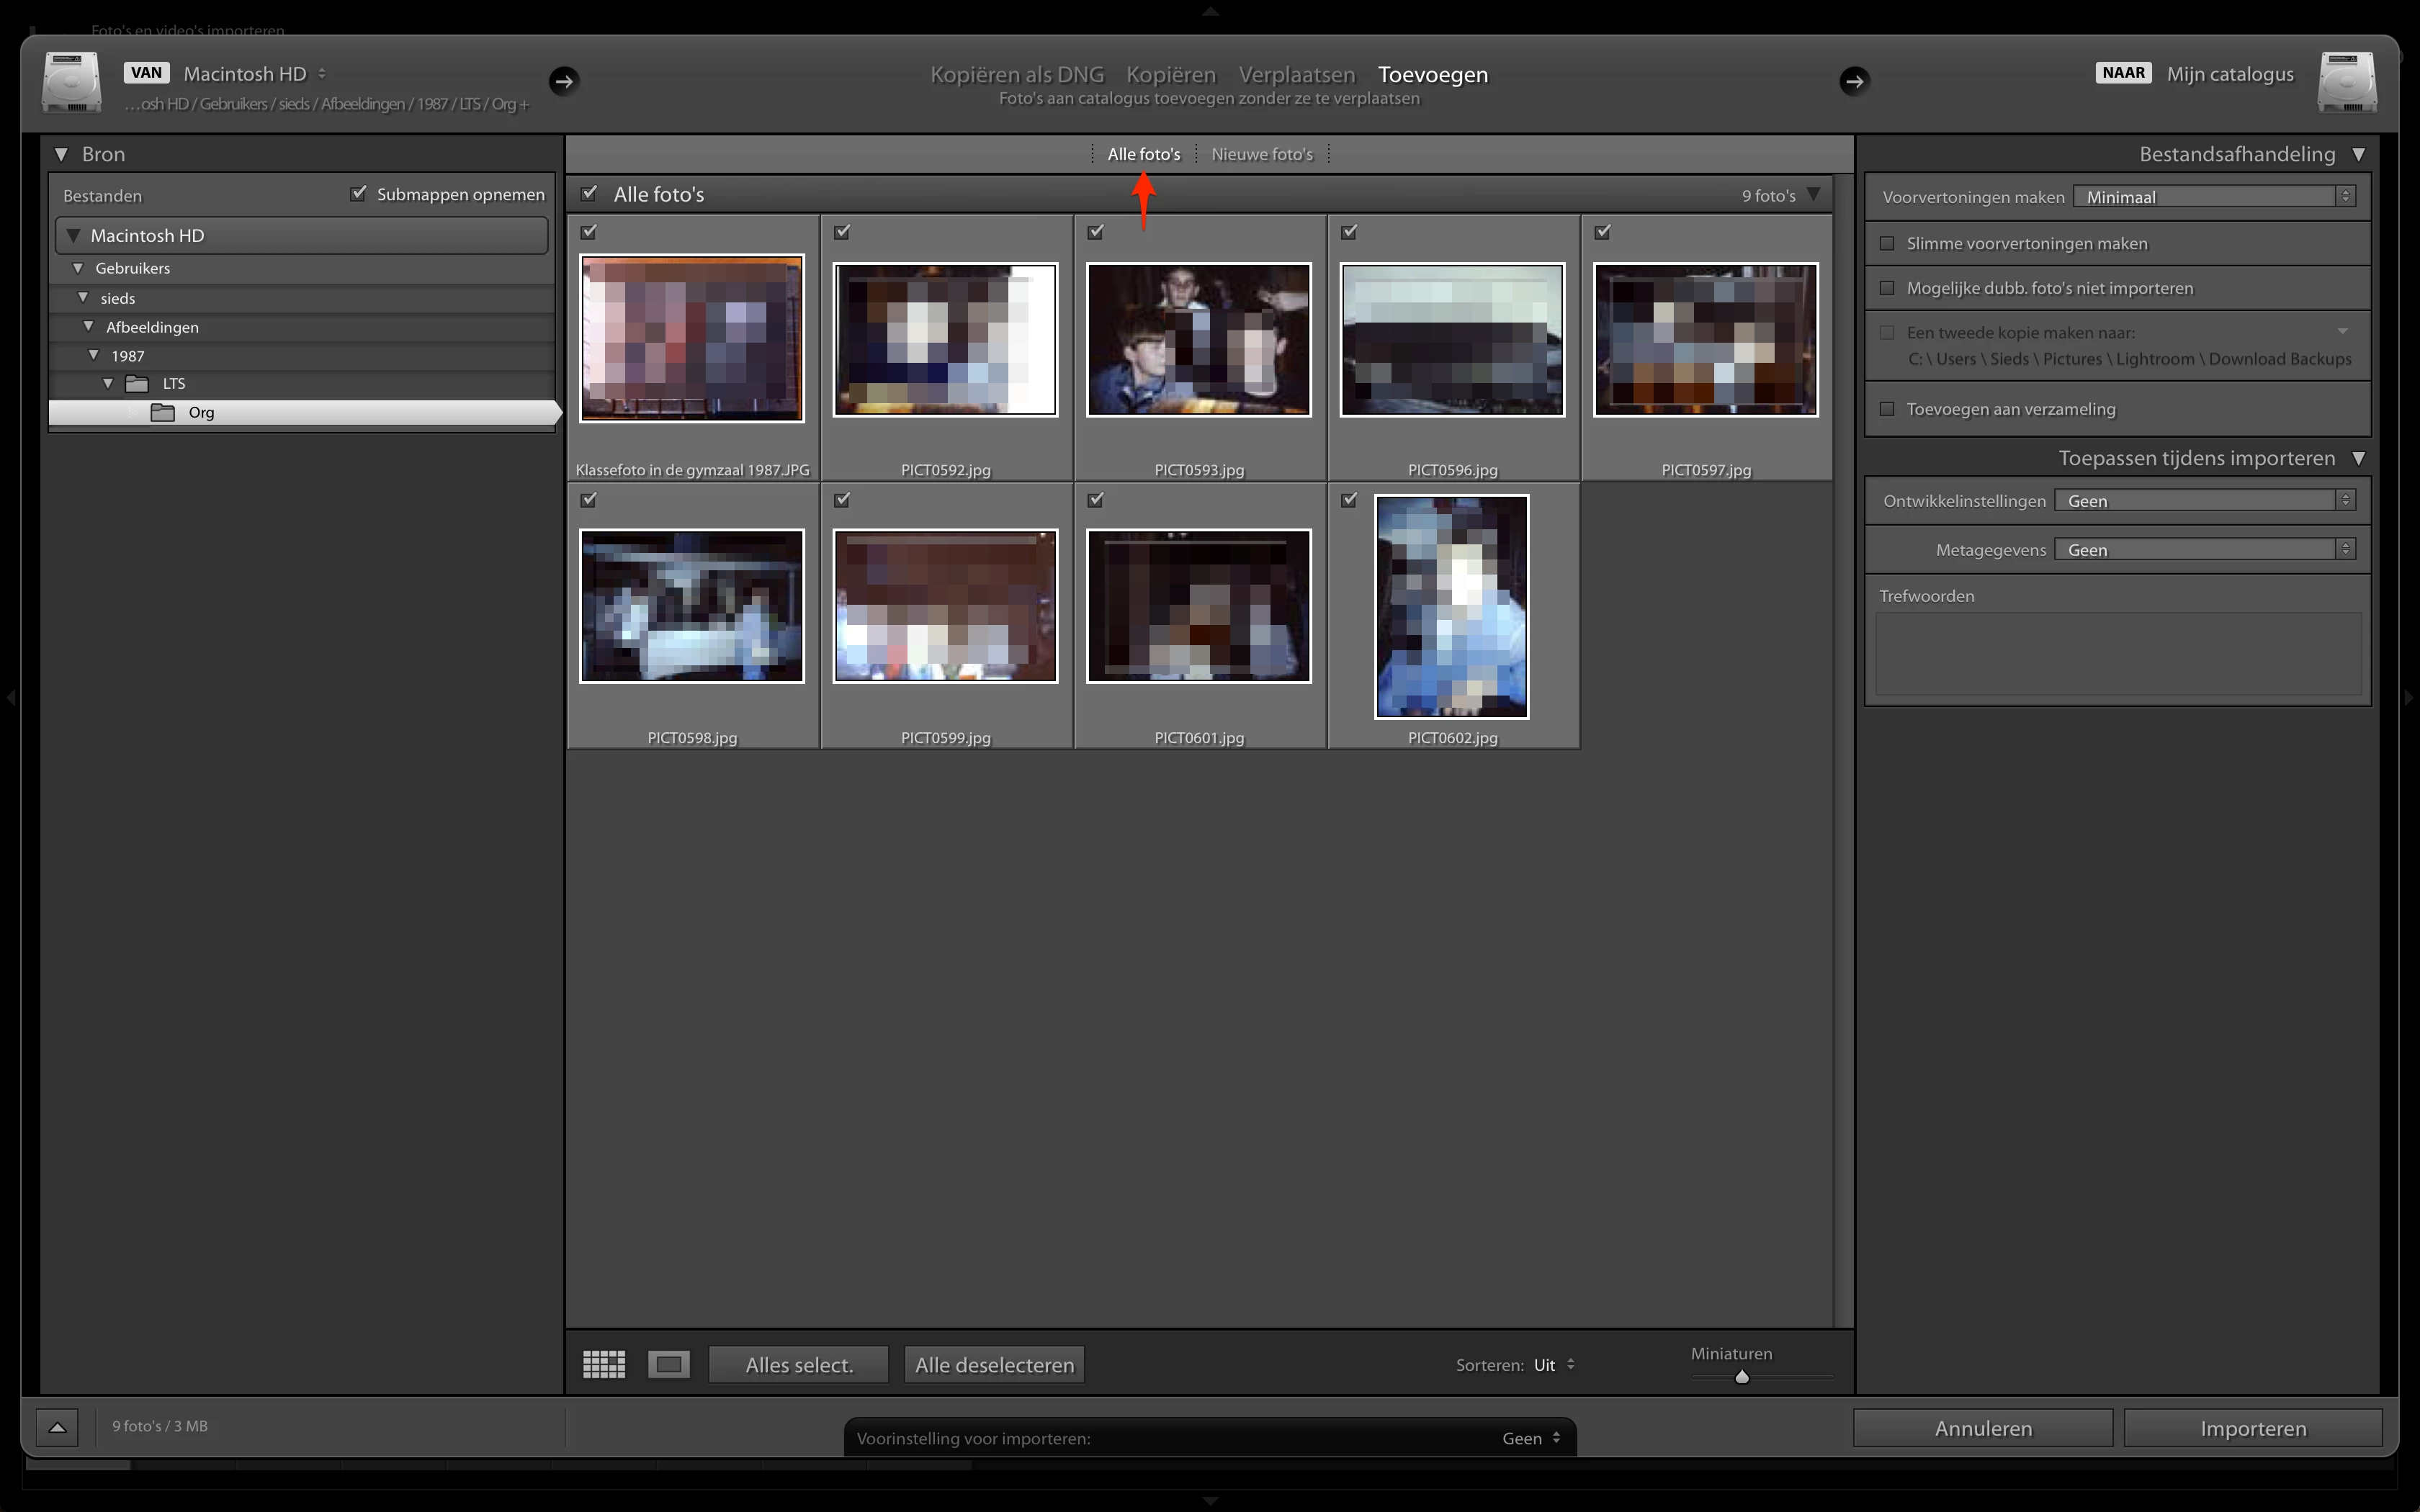This screenshot has width=2420, height=1512.
Task: Adjust the Miniaturen size slider
Action: [x=1742, y=1377]
